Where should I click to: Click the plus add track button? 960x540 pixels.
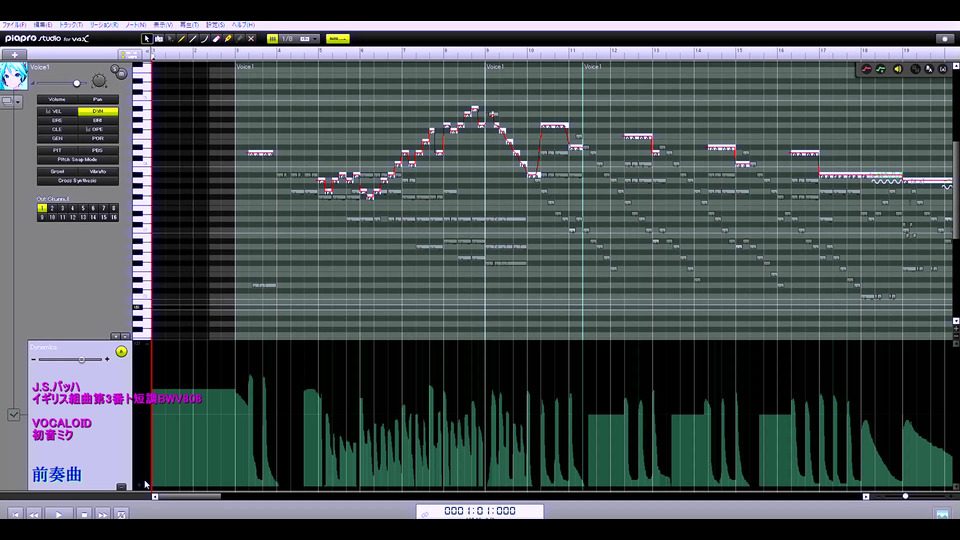click(x=14, y=54)
